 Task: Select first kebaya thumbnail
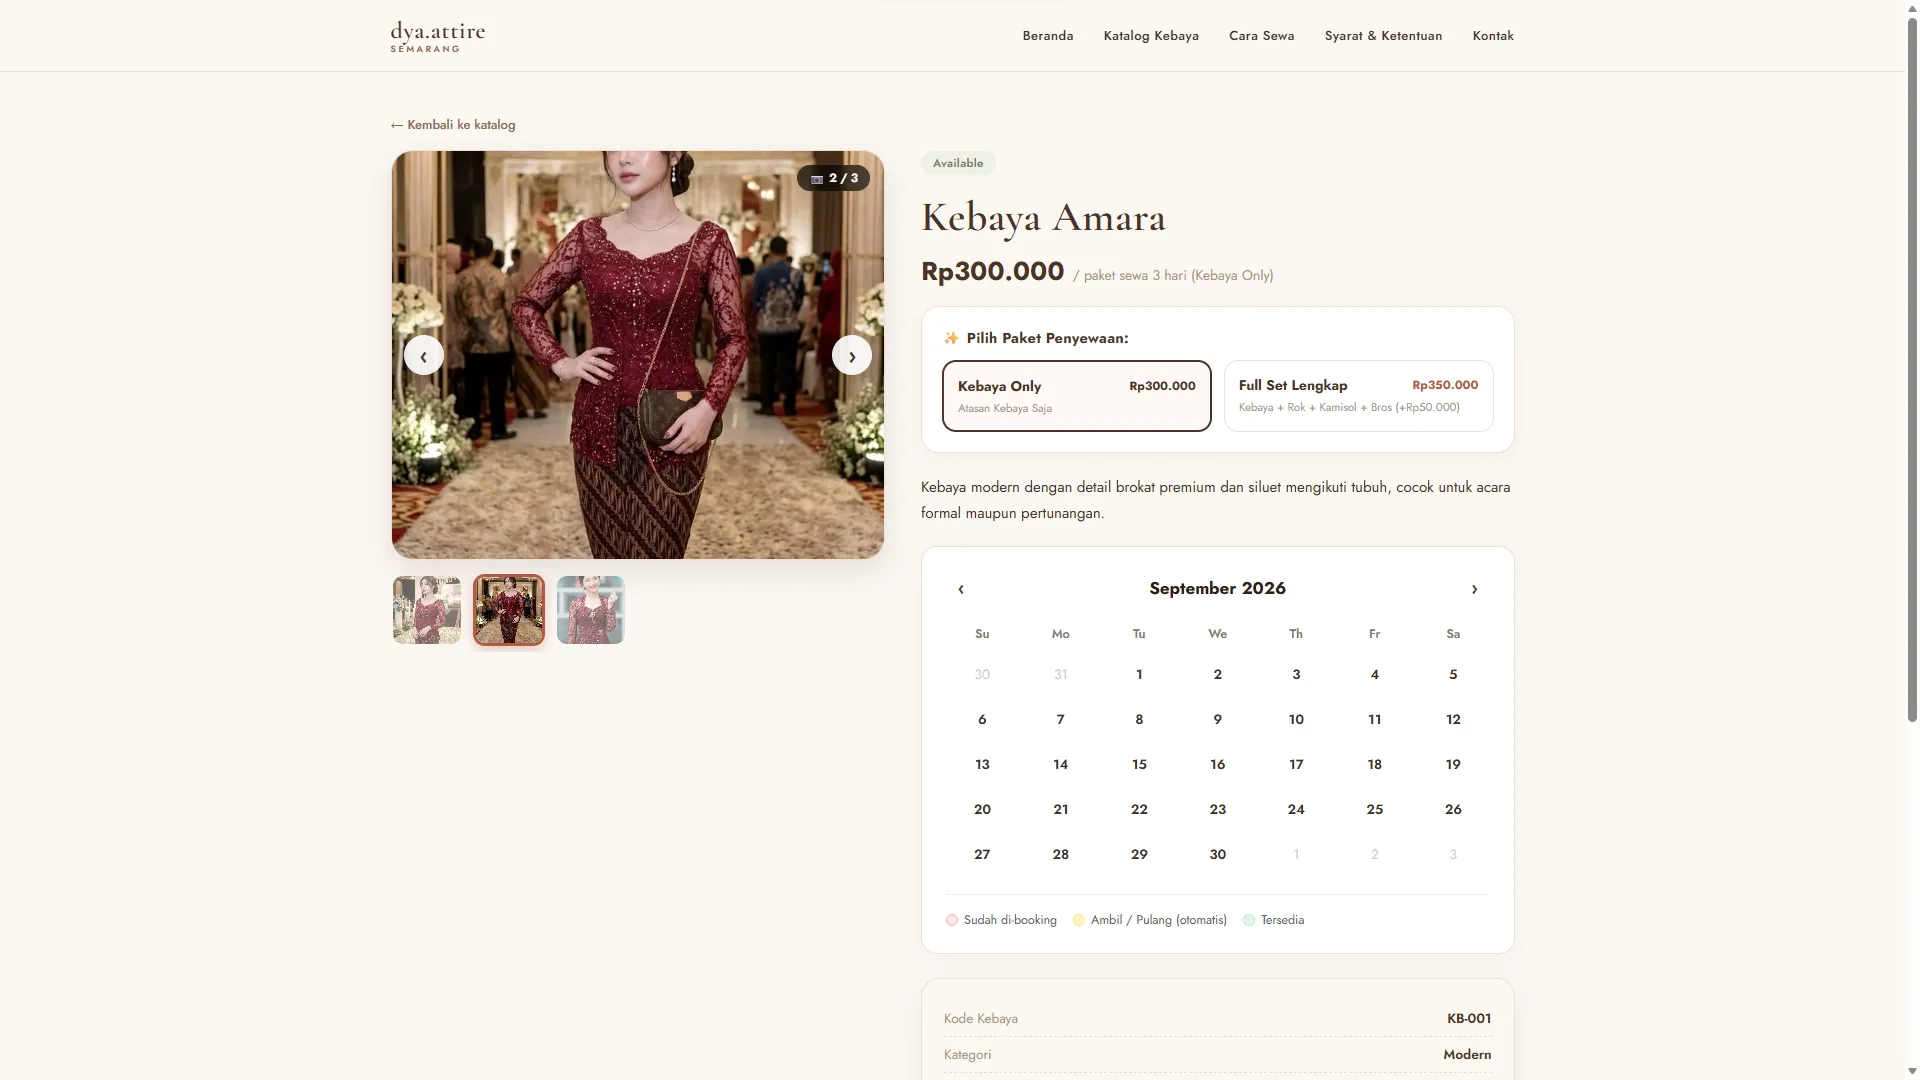(x=427, y=610)
